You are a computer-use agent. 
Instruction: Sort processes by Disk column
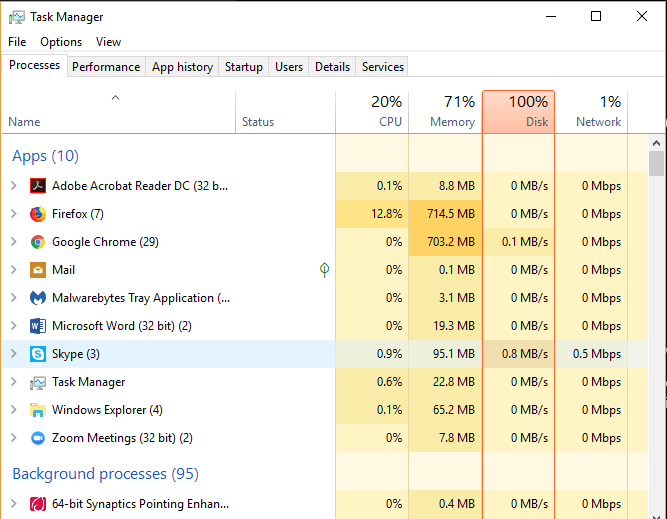click(x=519, y=112)
